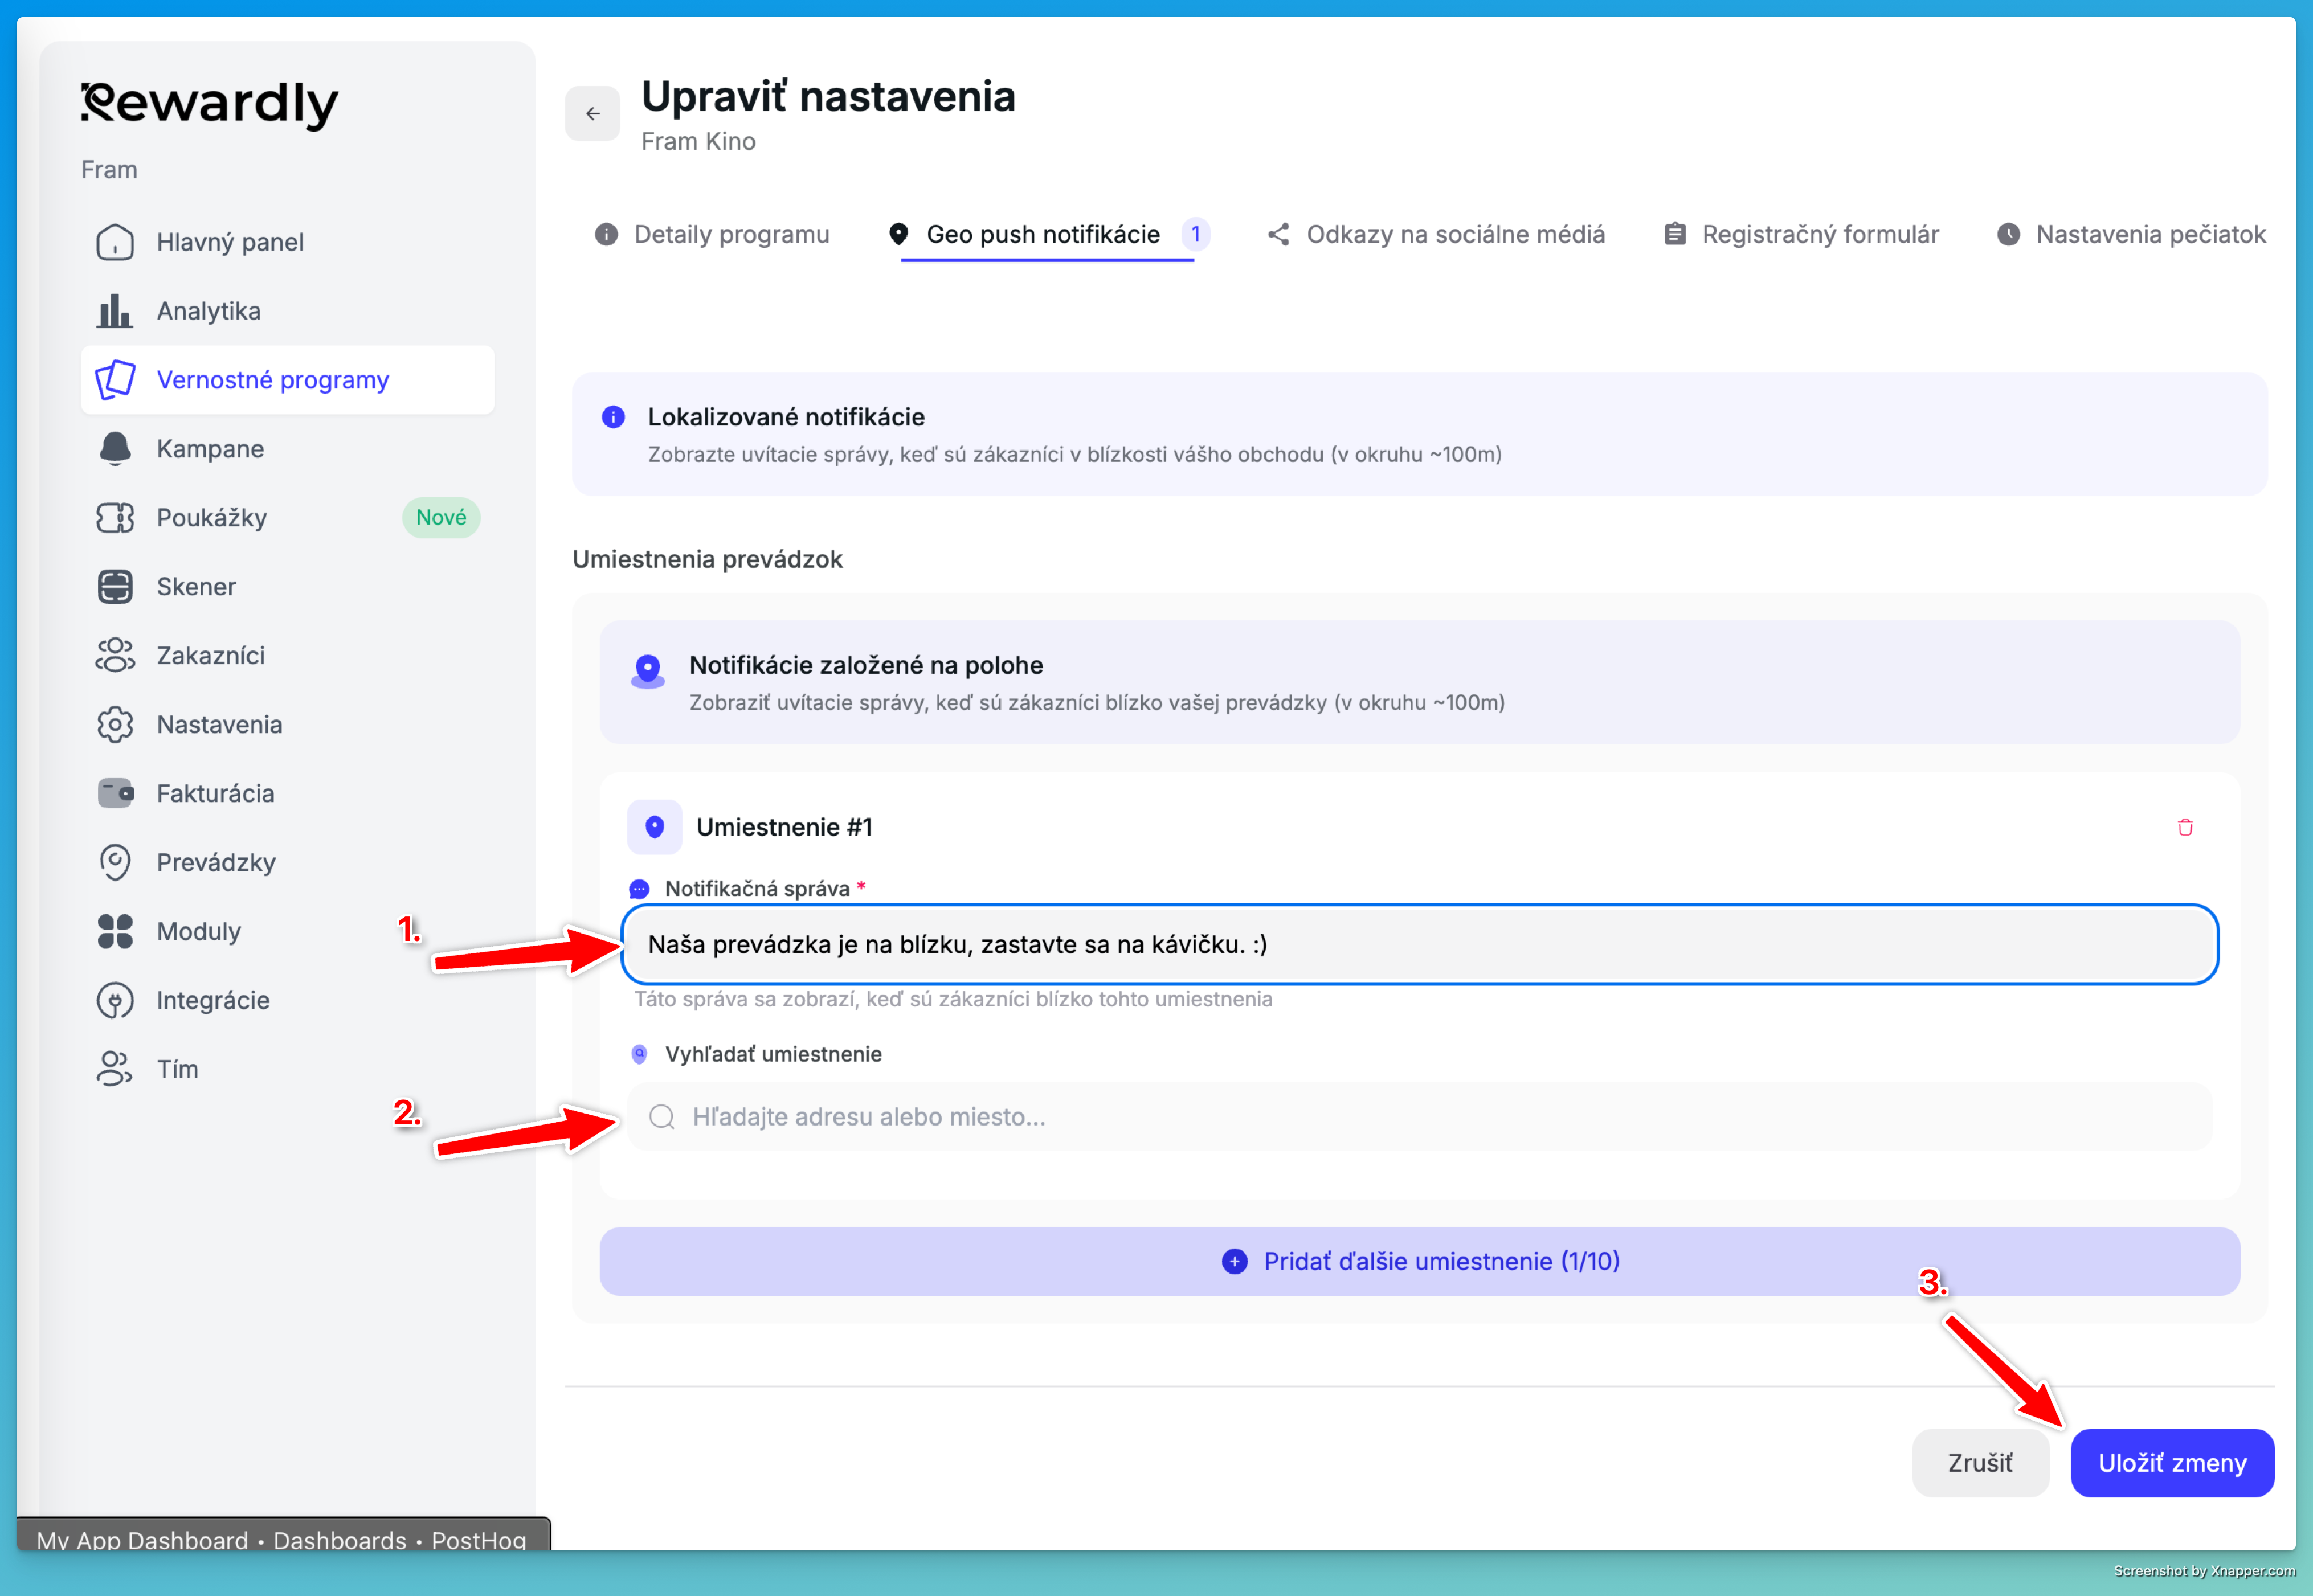Click the Skener icon in sidebar
This screenshot has height=1596, width=2313.
[x=115, y=587]
